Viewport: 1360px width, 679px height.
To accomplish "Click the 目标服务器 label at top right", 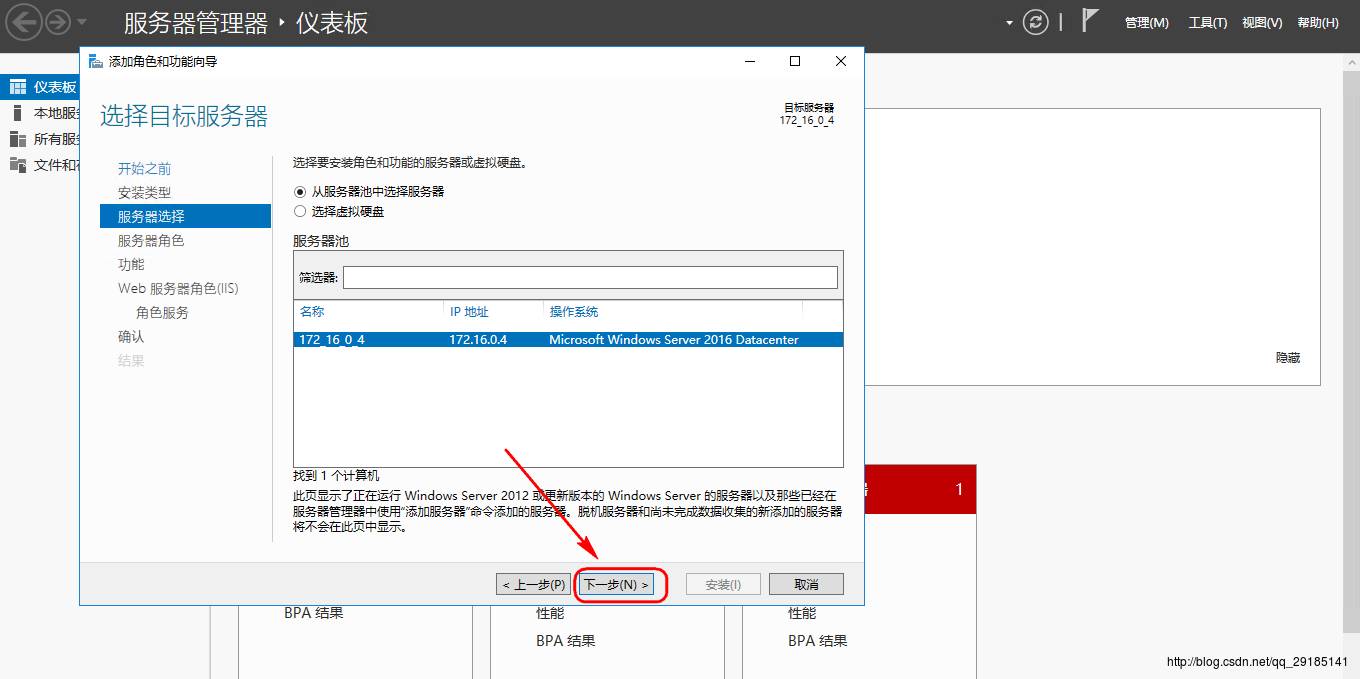I will tap(809, 108).
